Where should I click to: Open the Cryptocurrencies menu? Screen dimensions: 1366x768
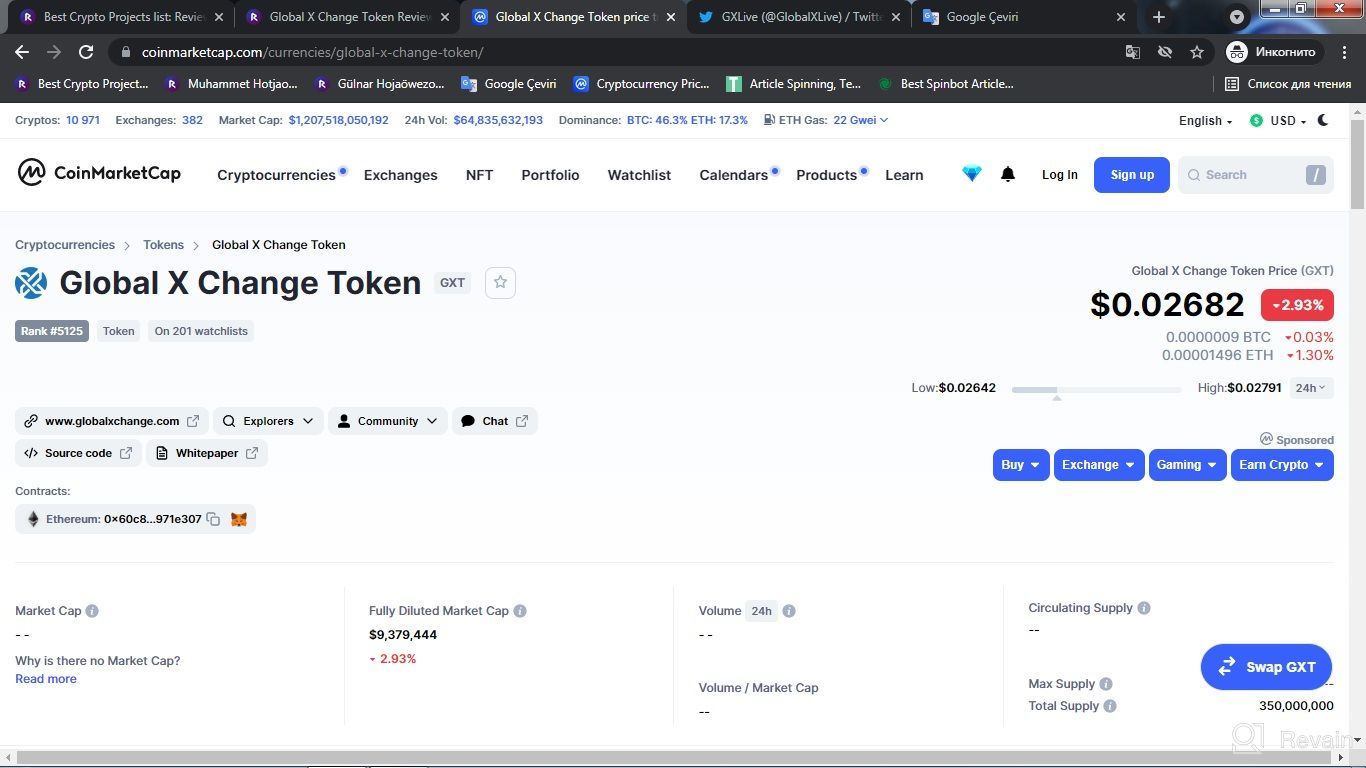[276, 175]
